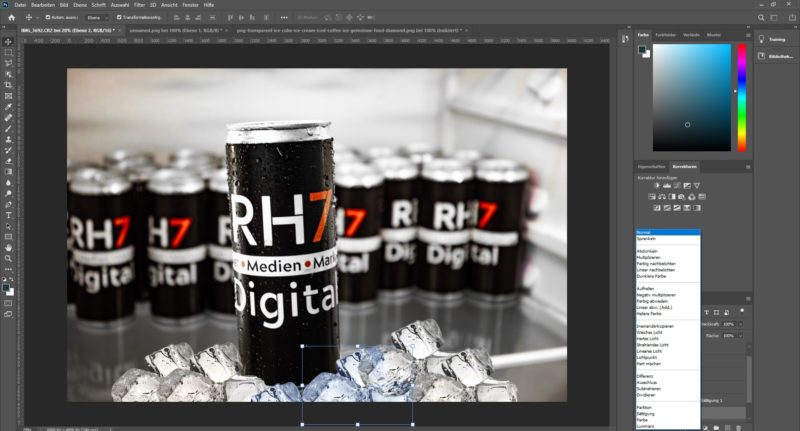Select the Horizontal Type tool
The width and height of the screenshot is (800, 431).
pos(8,215)
